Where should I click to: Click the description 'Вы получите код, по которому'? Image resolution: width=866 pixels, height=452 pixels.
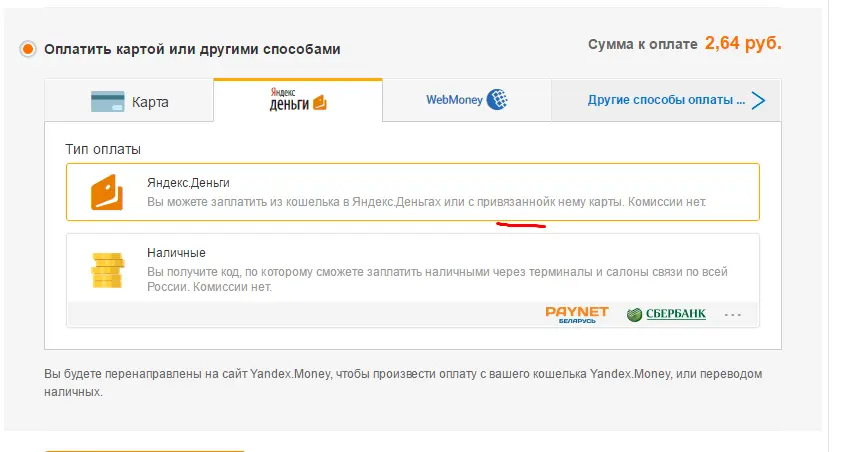coord(437,280)
